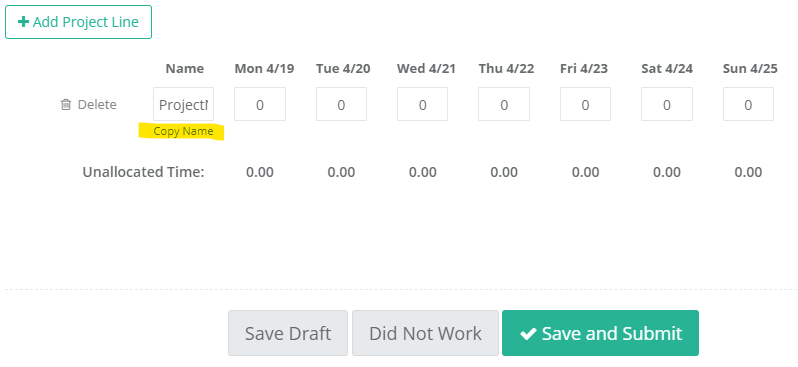Viewport: 798px width, 367px height.
Task: Click the plus icon on Add Project Line
Action: coord(23,22)
